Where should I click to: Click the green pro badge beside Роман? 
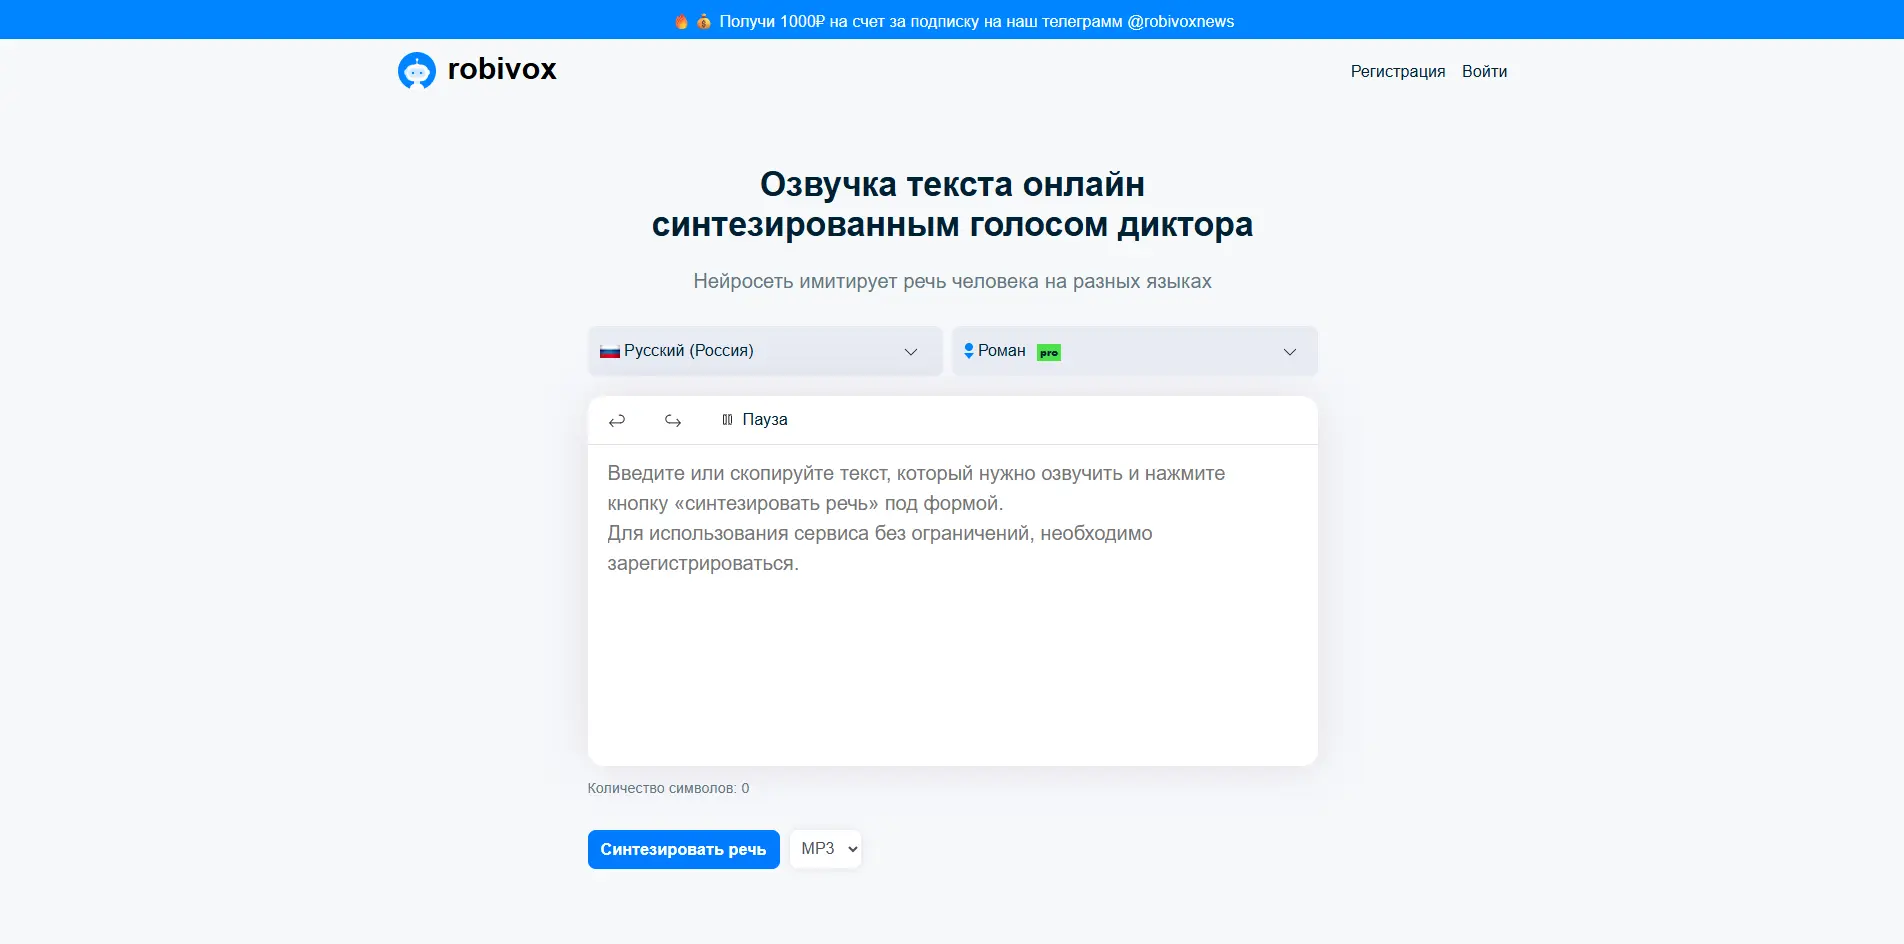pos(1048,352)
